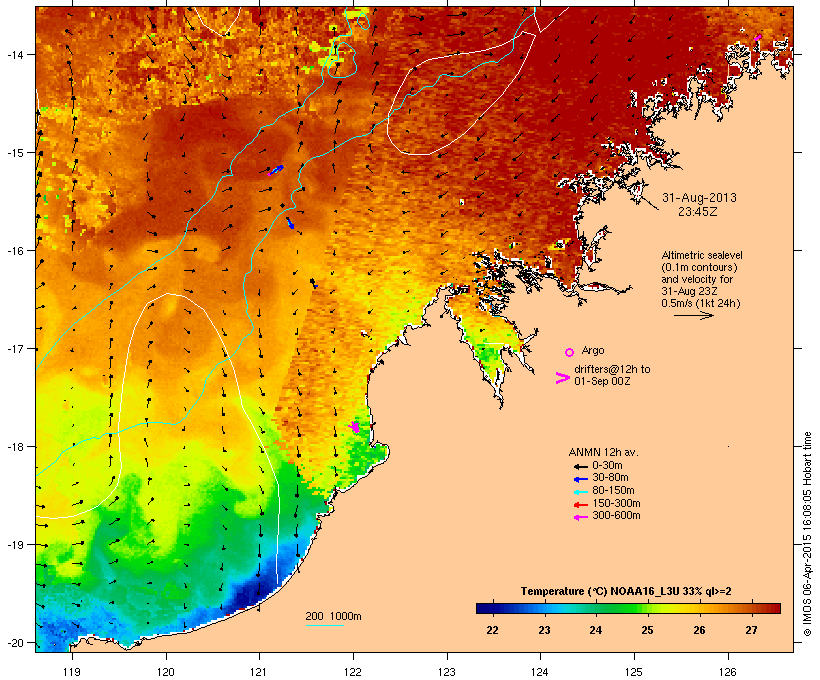Click longitude axis label 122
Image resolution: width=820 pixels, height=680 pixels.
pyautogui.click(x=353, y=672)
